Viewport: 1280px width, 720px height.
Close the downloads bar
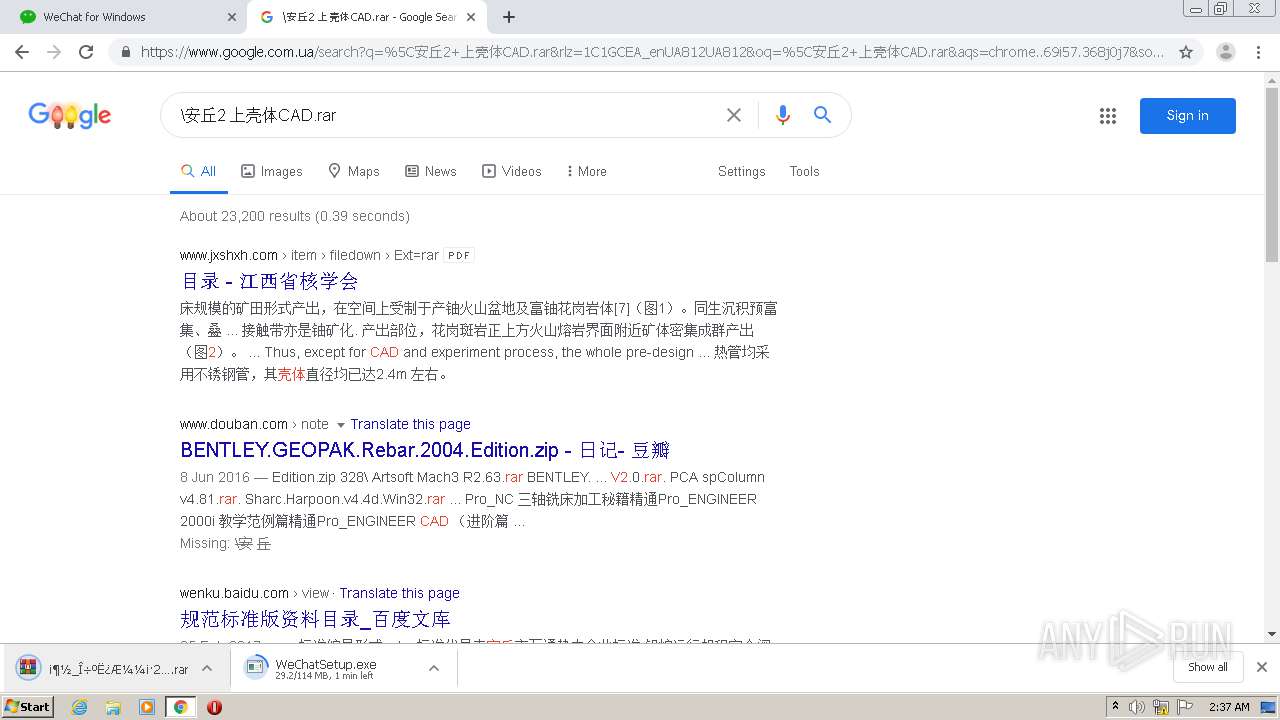[1261, 667]
